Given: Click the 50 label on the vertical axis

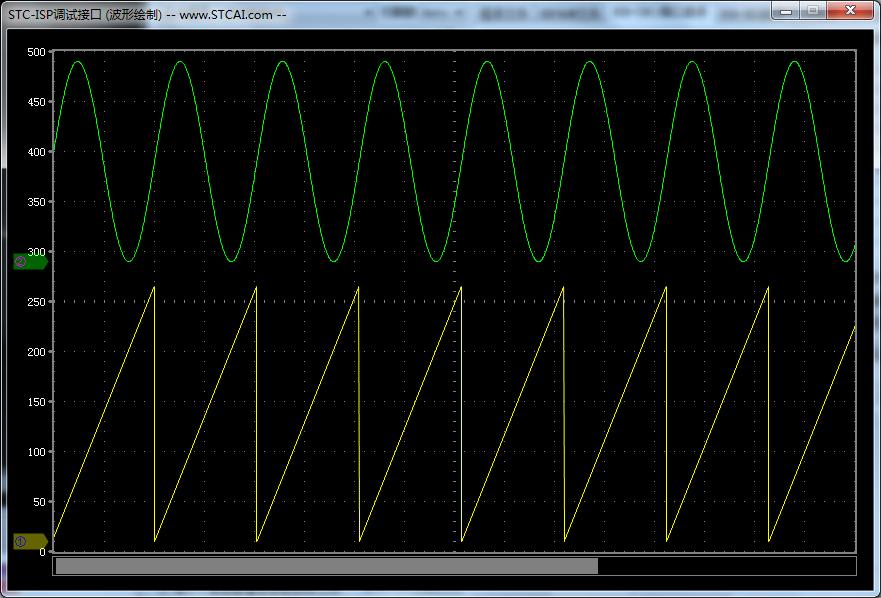Looking at the screenshot, I should 39,502.
